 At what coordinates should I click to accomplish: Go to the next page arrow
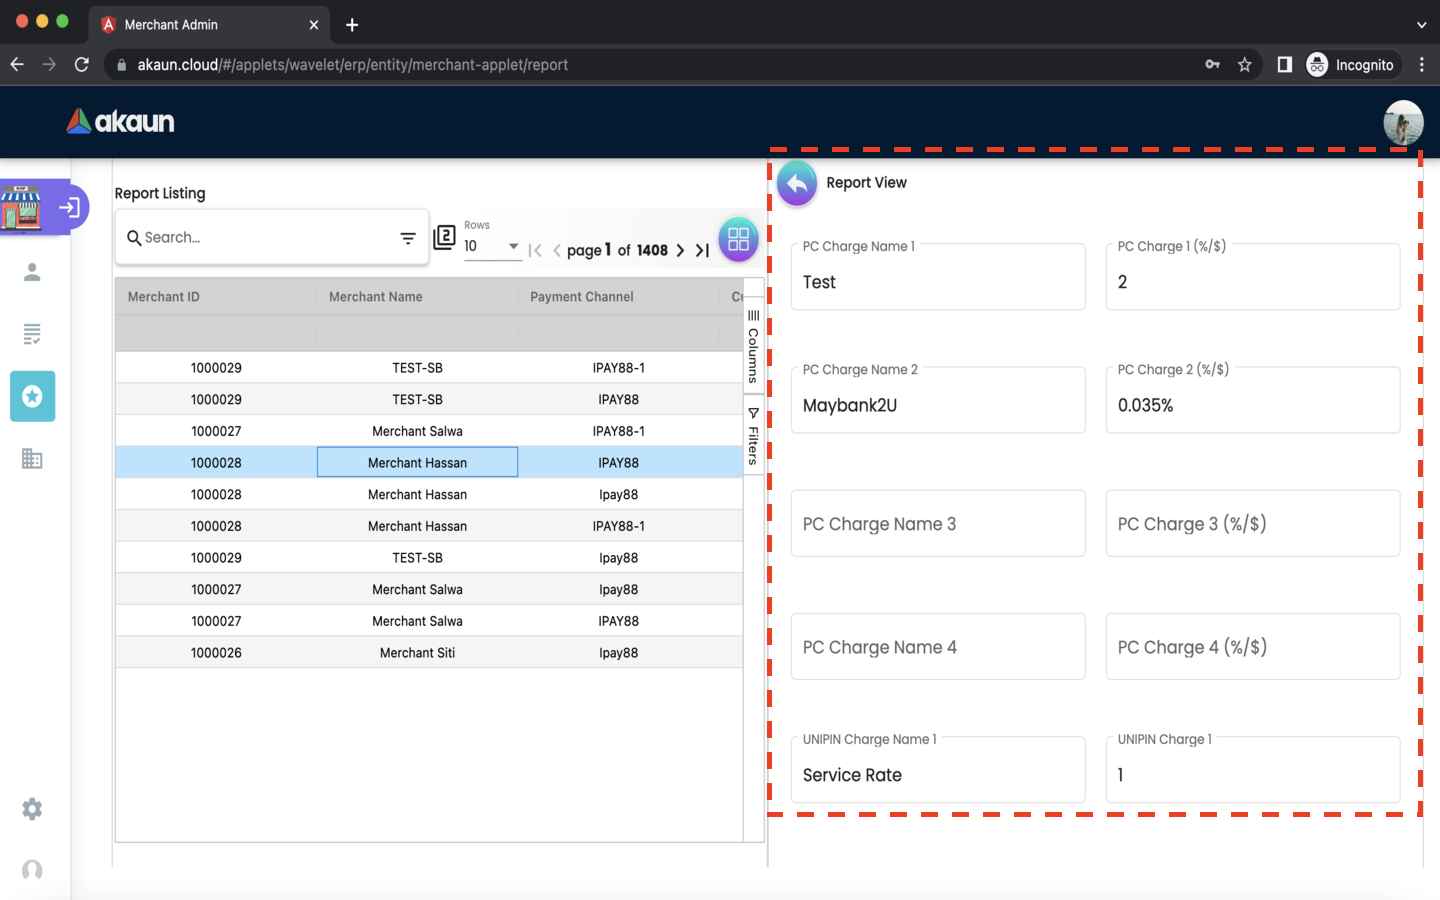tap(680, 250)
